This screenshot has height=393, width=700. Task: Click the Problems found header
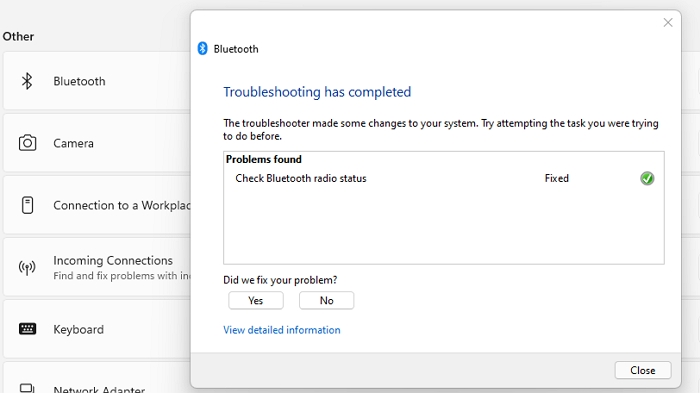click(x=263, y=159)
